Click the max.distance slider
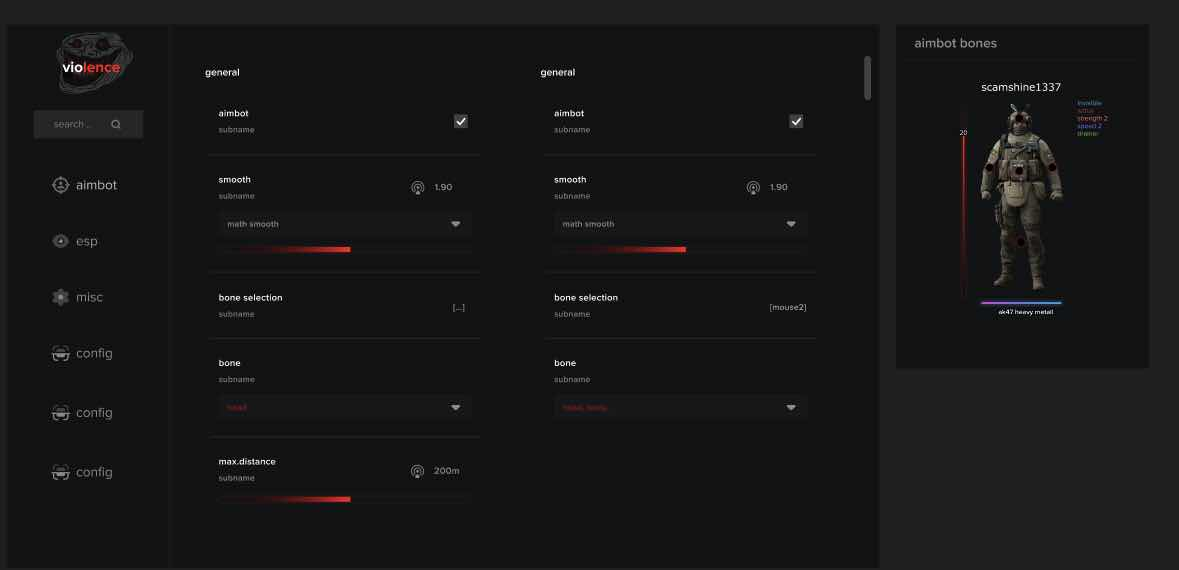 click(x=345, y=499)
